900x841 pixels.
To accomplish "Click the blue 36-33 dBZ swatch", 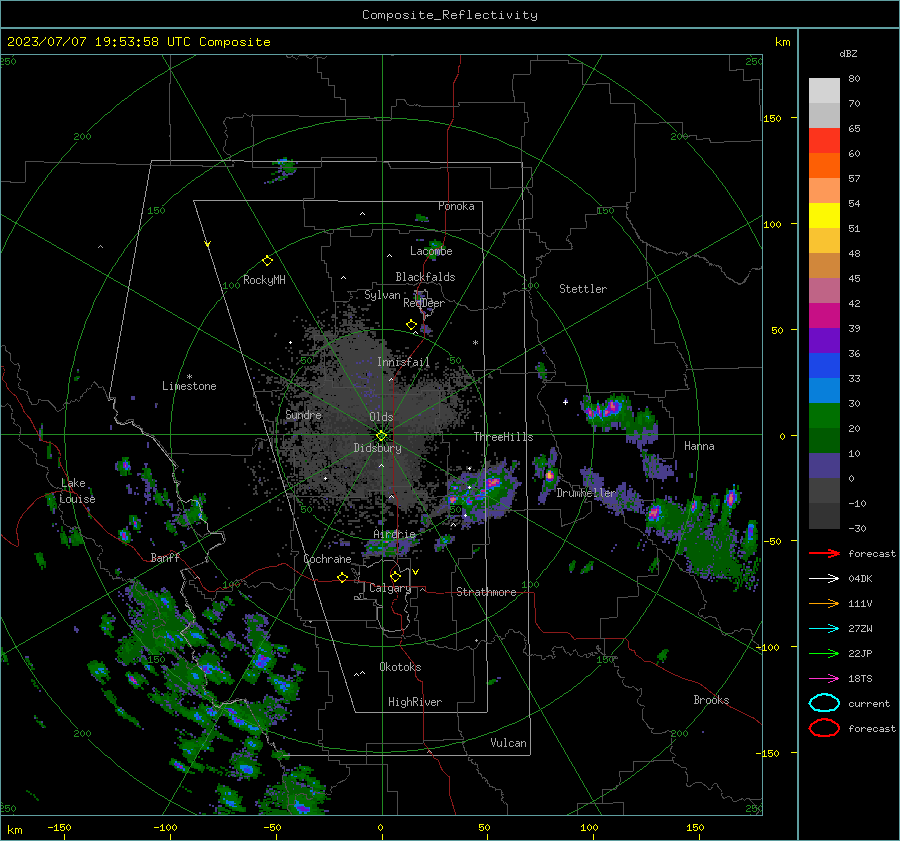I will (824, 366).
